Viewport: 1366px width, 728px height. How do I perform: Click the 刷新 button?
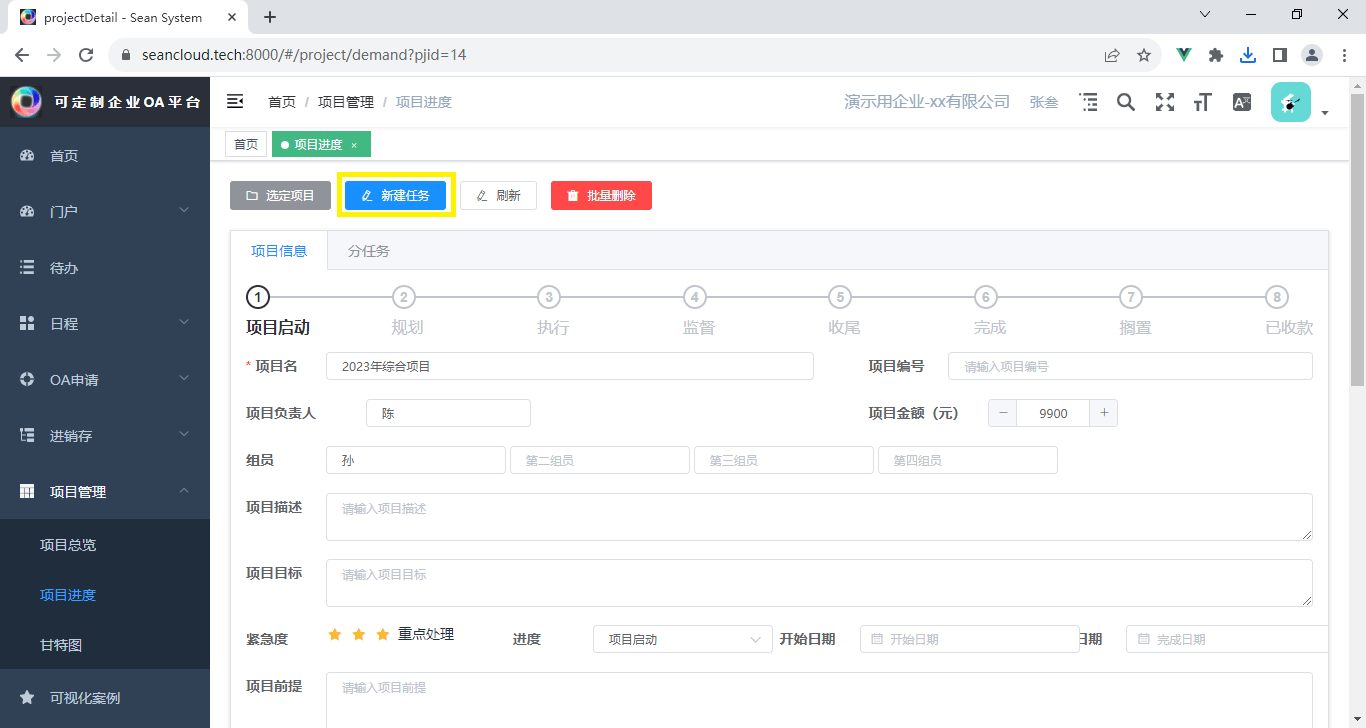(x=498, y=195)
